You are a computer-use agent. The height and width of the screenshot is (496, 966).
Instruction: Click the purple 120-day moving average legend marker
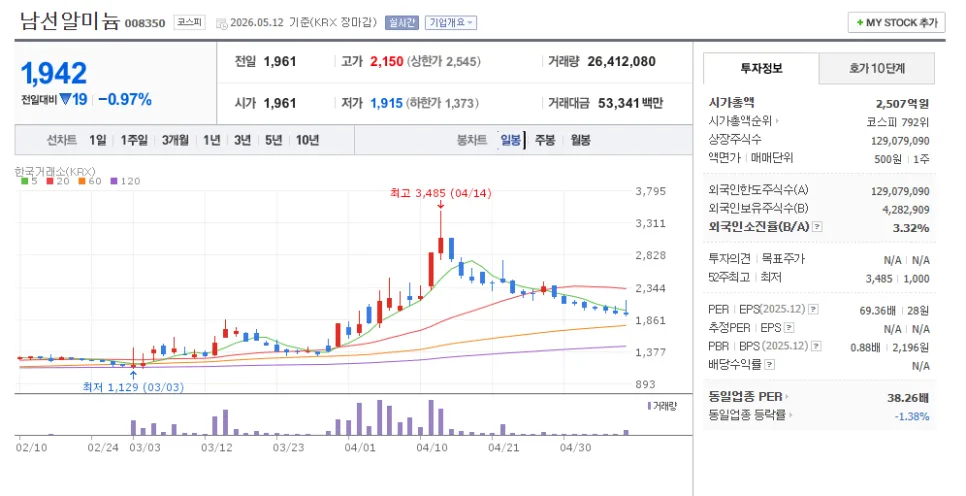click(x=114, y=181)
